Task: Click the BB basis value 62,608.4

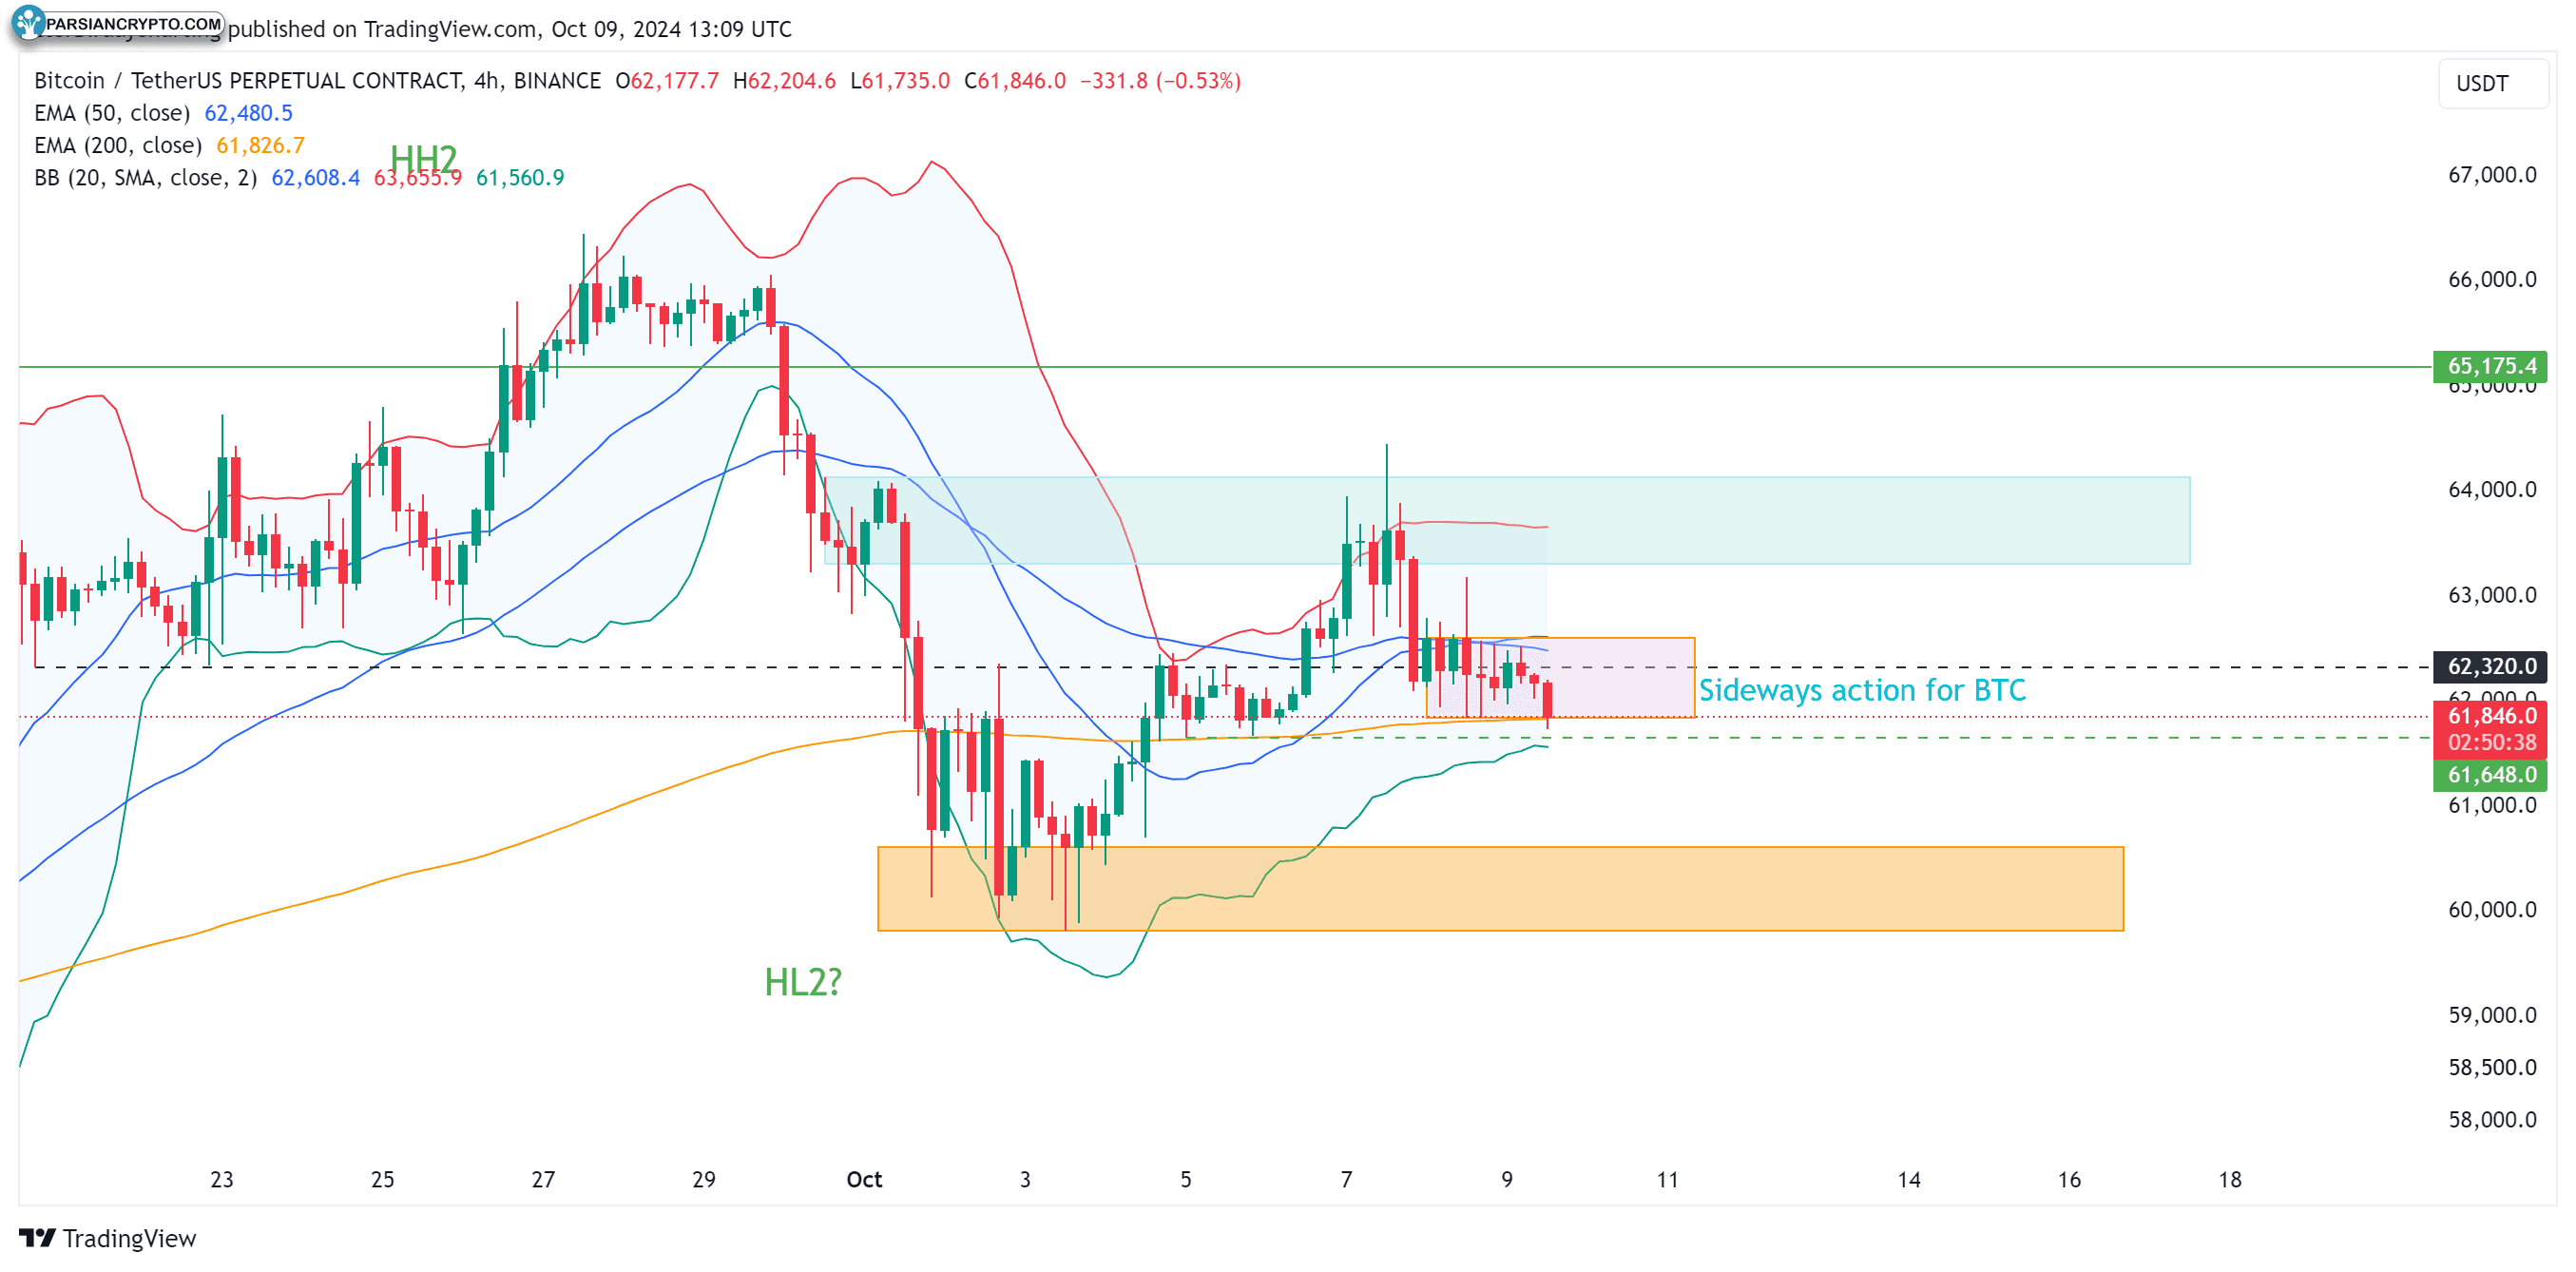Action: (315, 178)
